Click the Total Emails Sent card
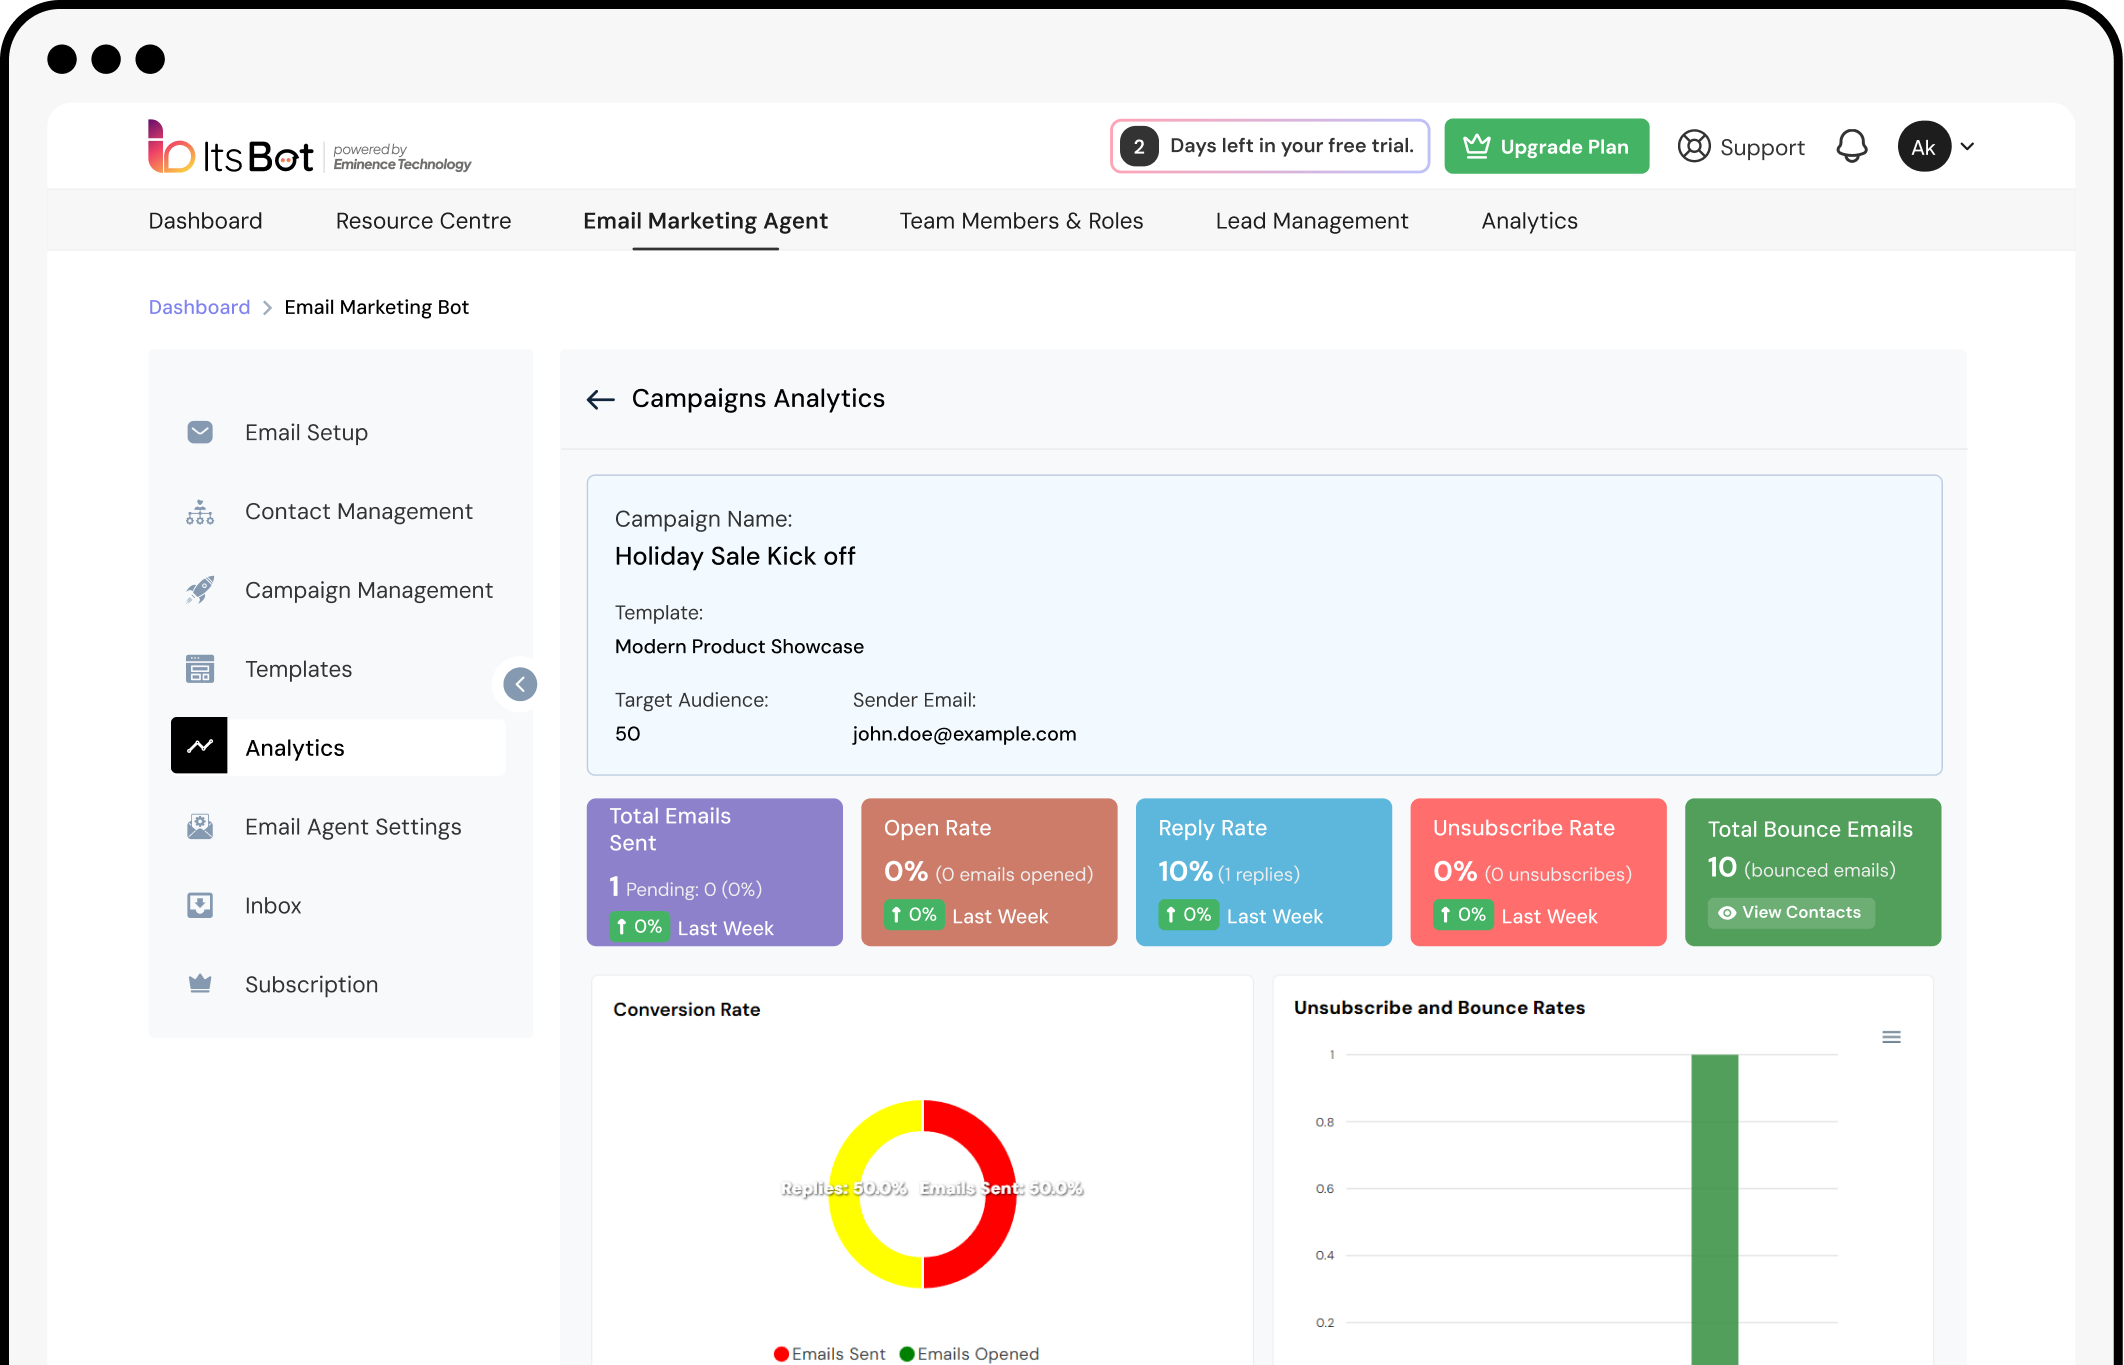 (x=714, y=872)
